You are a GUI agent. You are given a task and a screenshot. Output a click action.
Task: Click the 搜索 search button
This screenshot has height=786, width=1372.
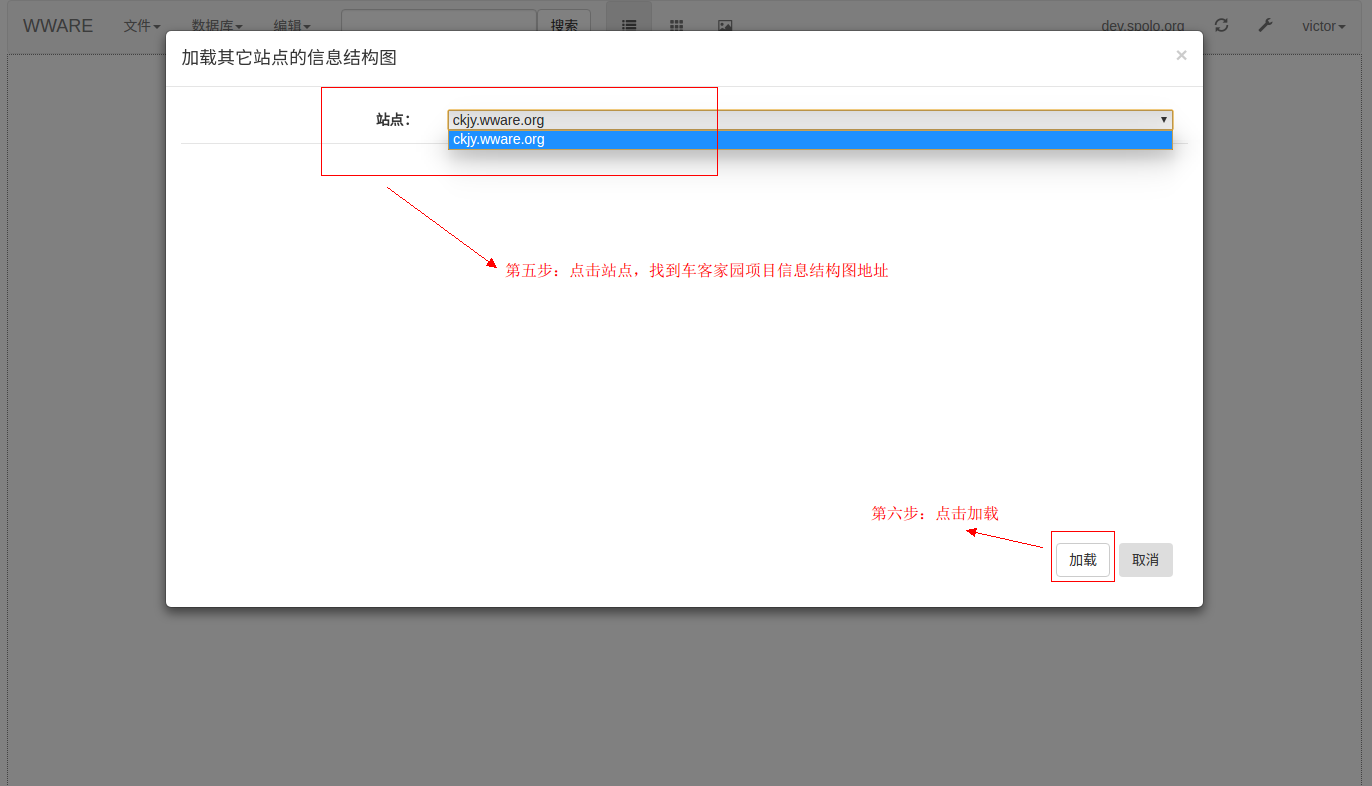pos(564,26)
